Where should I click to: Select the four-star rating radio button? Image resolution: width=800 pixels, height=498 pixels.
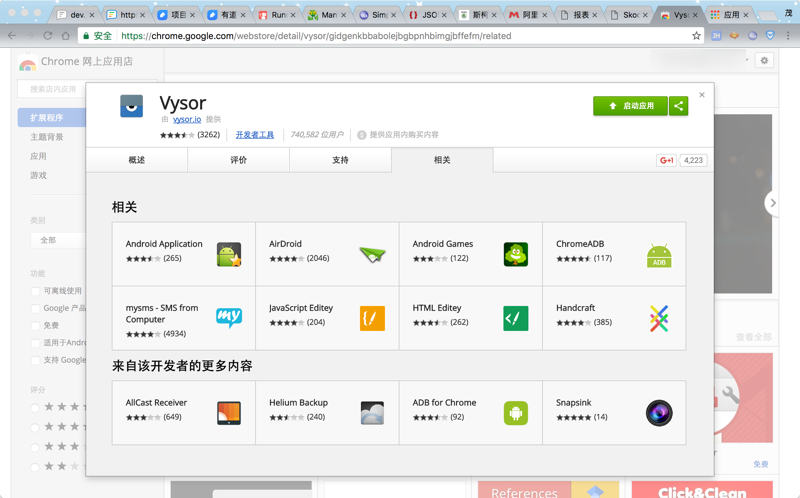click(x=35, y=428)
